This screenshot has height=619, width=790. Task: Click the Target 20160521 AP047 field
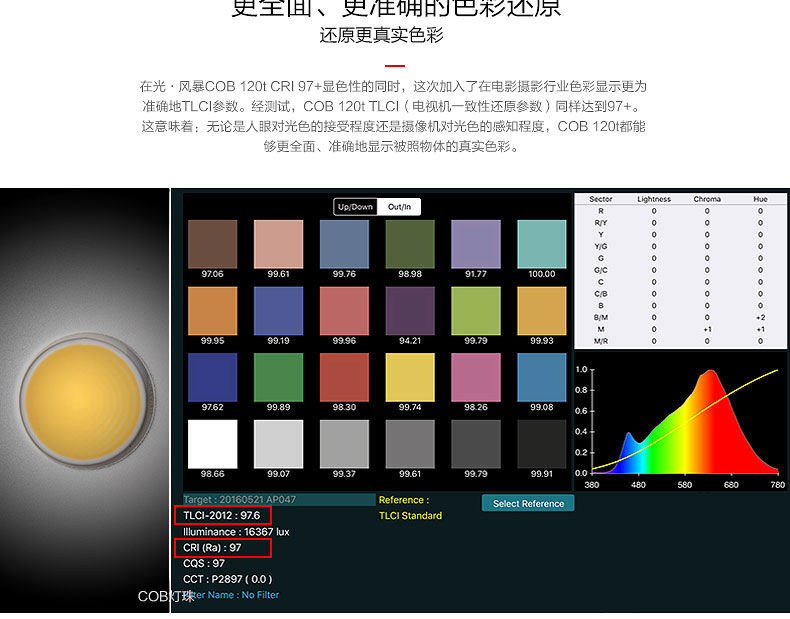click(x=278, y=499)
